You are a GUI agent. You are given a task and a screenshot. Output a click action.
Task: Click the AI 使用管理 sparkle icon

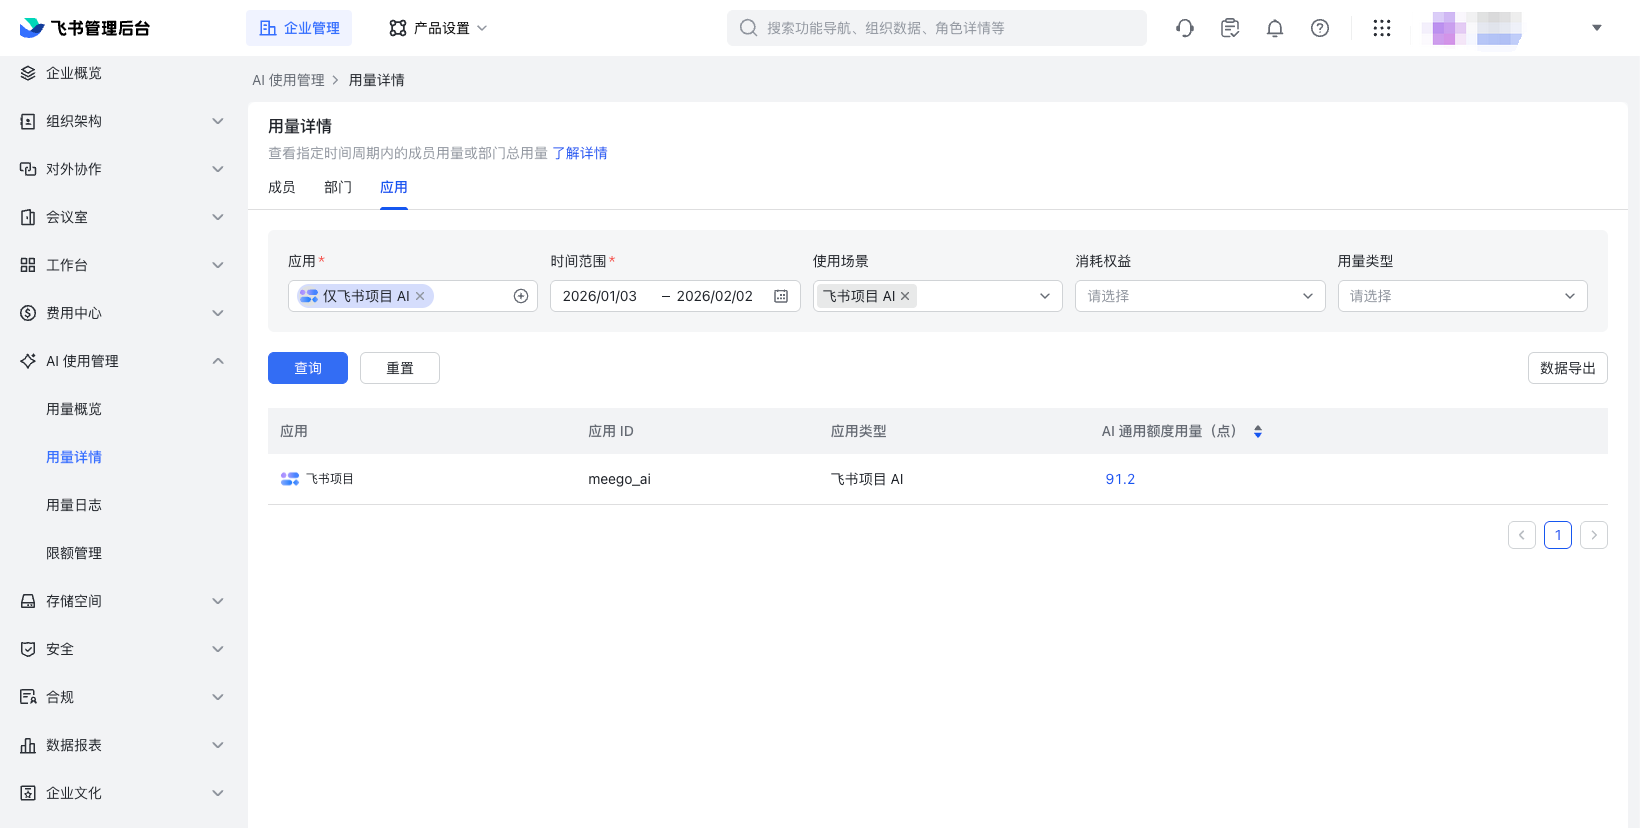(x=28, y=361)
